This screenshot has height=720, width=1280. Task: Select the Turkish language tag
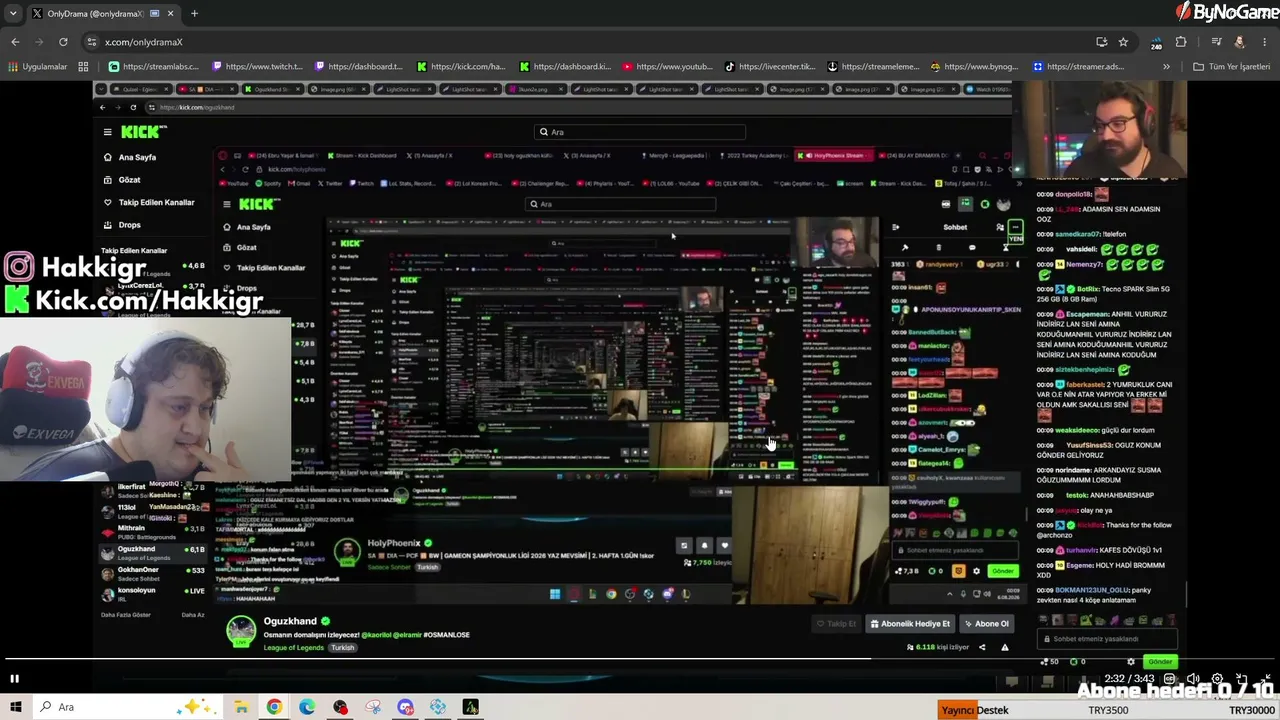pyautogui.click(x=343, y=648)
